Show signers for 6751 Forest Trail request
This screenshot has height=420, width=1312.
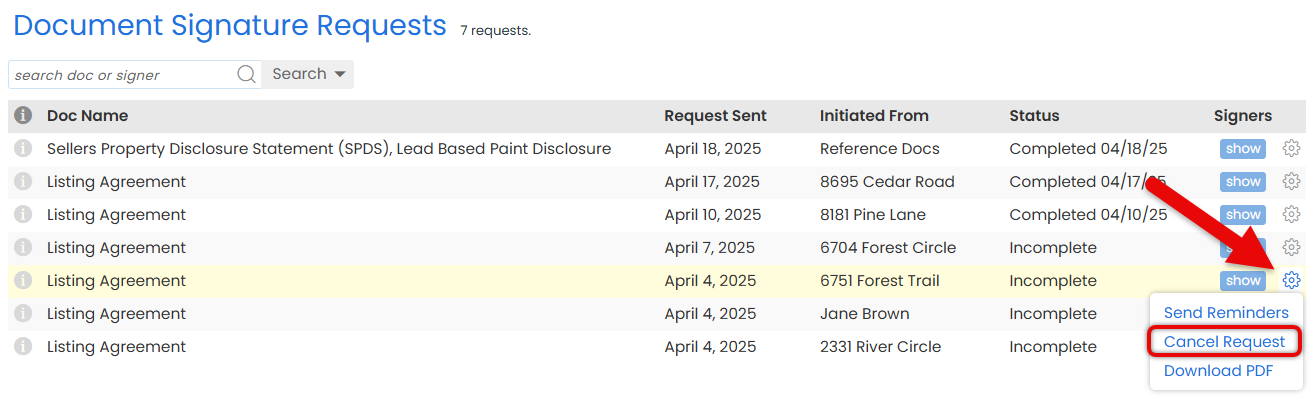click(x=1243, y=281)
